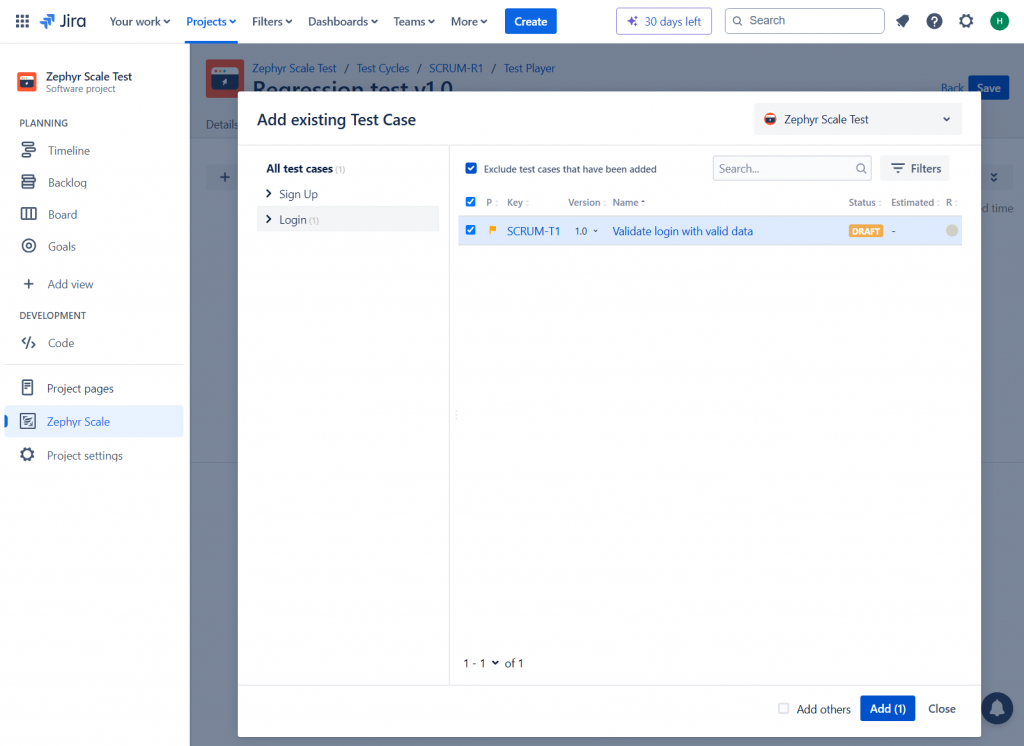This screenshot has height=746, width=1024.
Task: Sort by the Key column header
Action: pos(517,203)
